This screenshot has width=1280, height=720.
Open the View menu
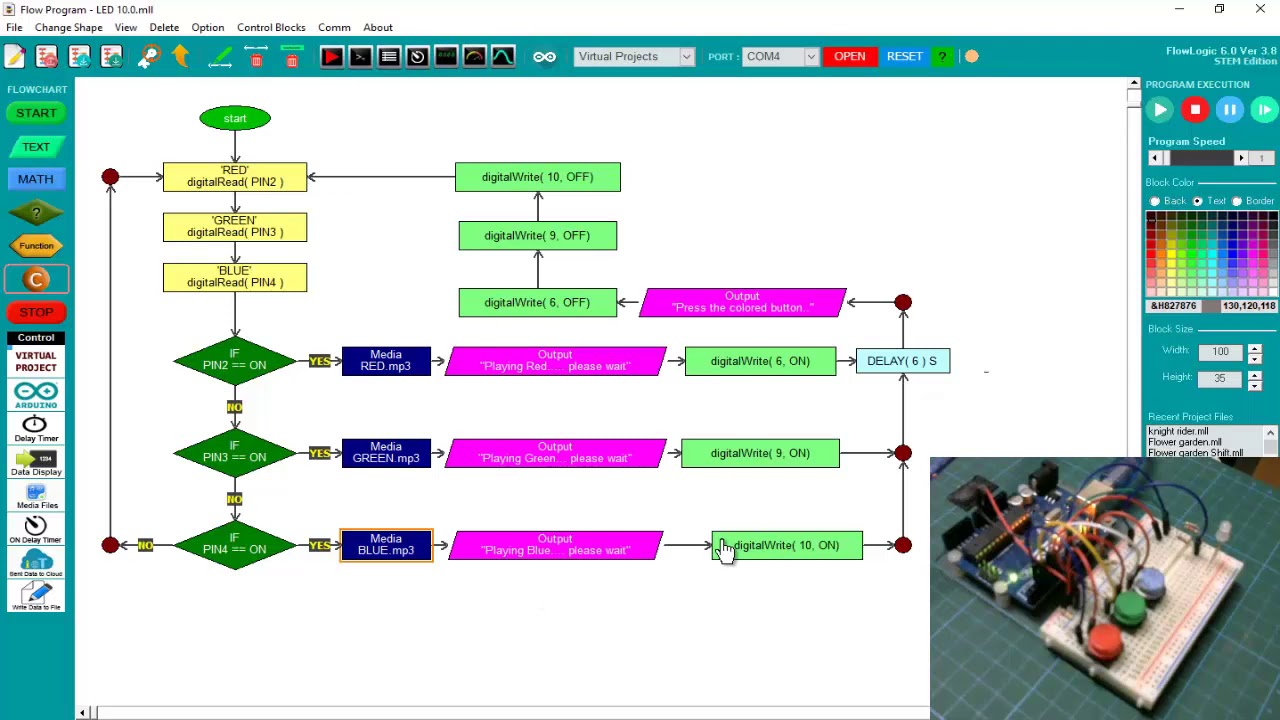tap(126, 27)
